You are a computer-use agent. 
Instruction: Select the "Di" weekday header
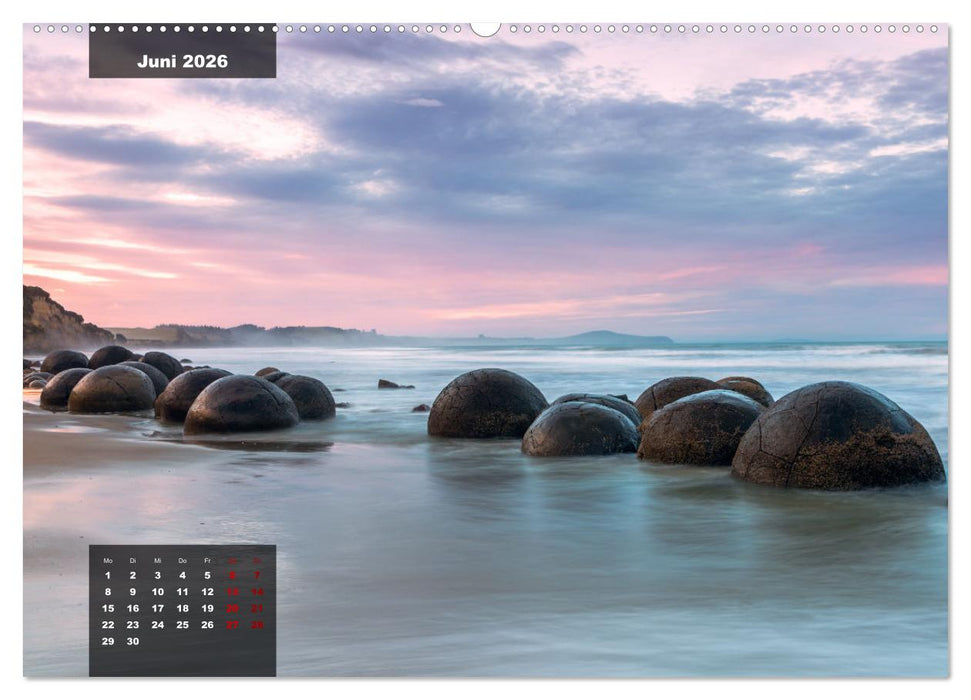coord(133,560)
